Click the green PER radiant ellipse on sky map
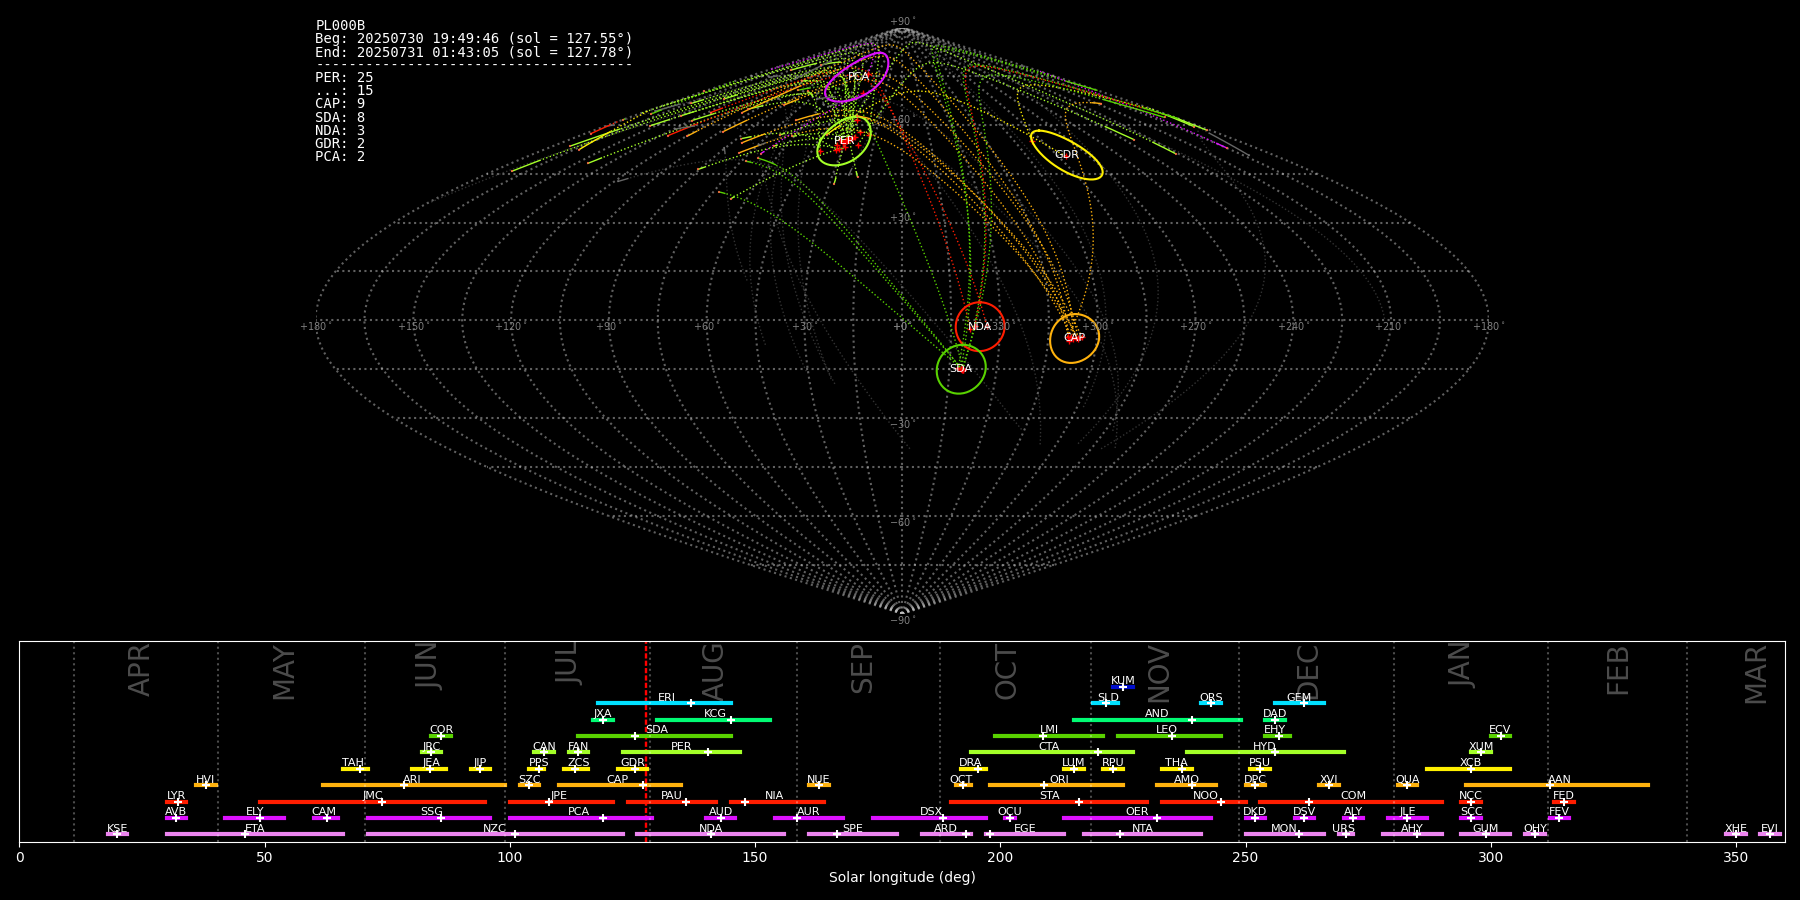The height and width of the screenshot is (900, 1800). coord(844,141)
